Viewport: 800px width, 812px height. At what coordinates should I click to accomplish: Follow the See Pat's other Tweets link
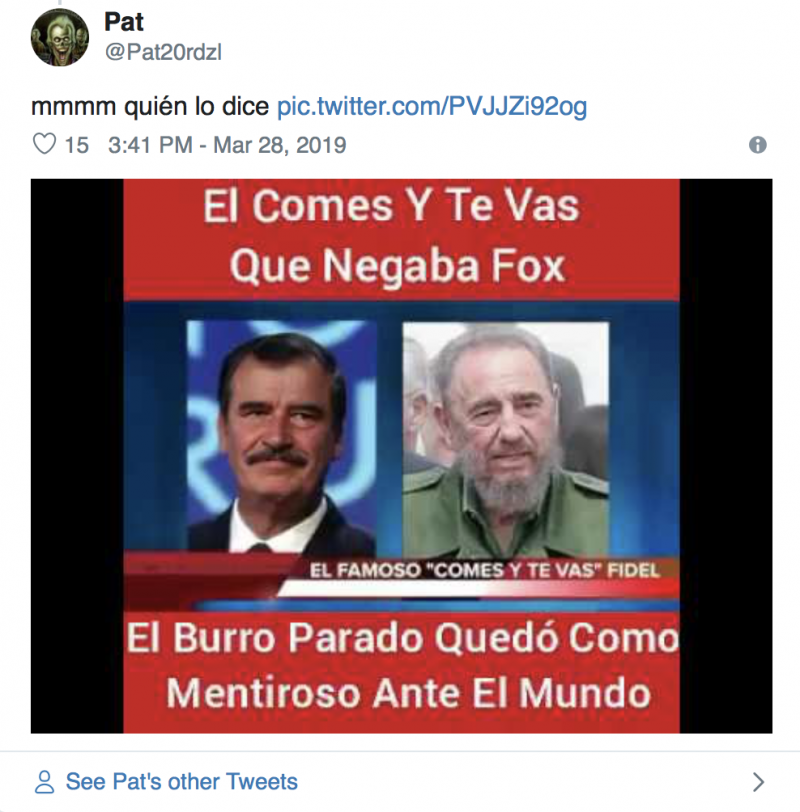[x=182, y=781]
